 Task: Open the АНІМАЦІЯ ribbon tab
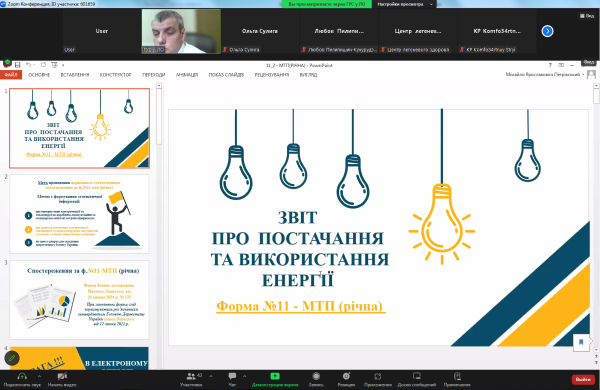(x=187, y=75)
